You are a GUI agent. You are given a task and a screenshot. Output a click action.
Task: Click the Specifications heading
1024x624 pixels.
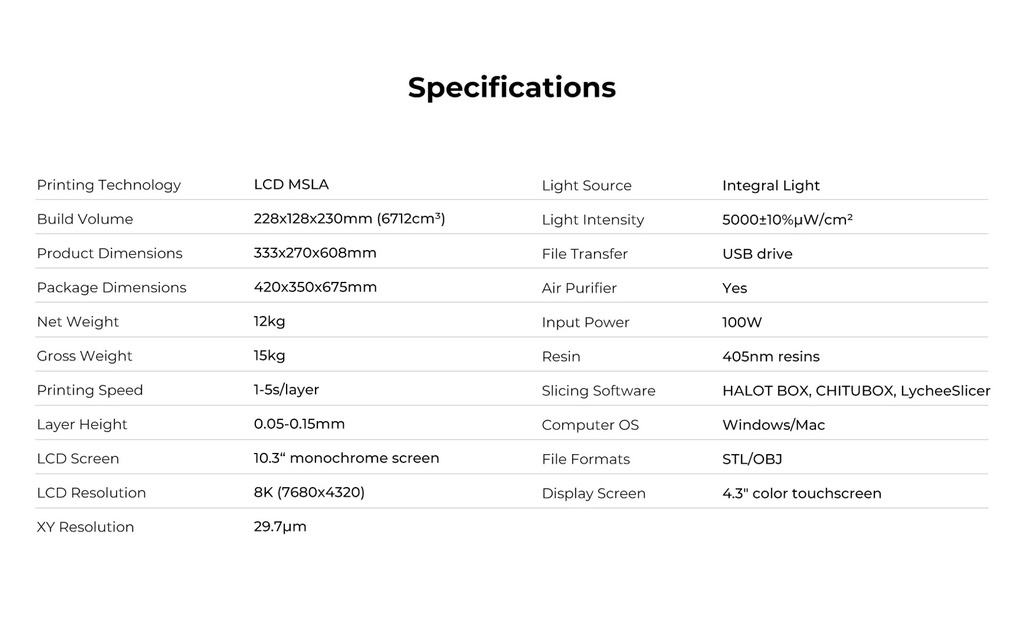(511, 88)
